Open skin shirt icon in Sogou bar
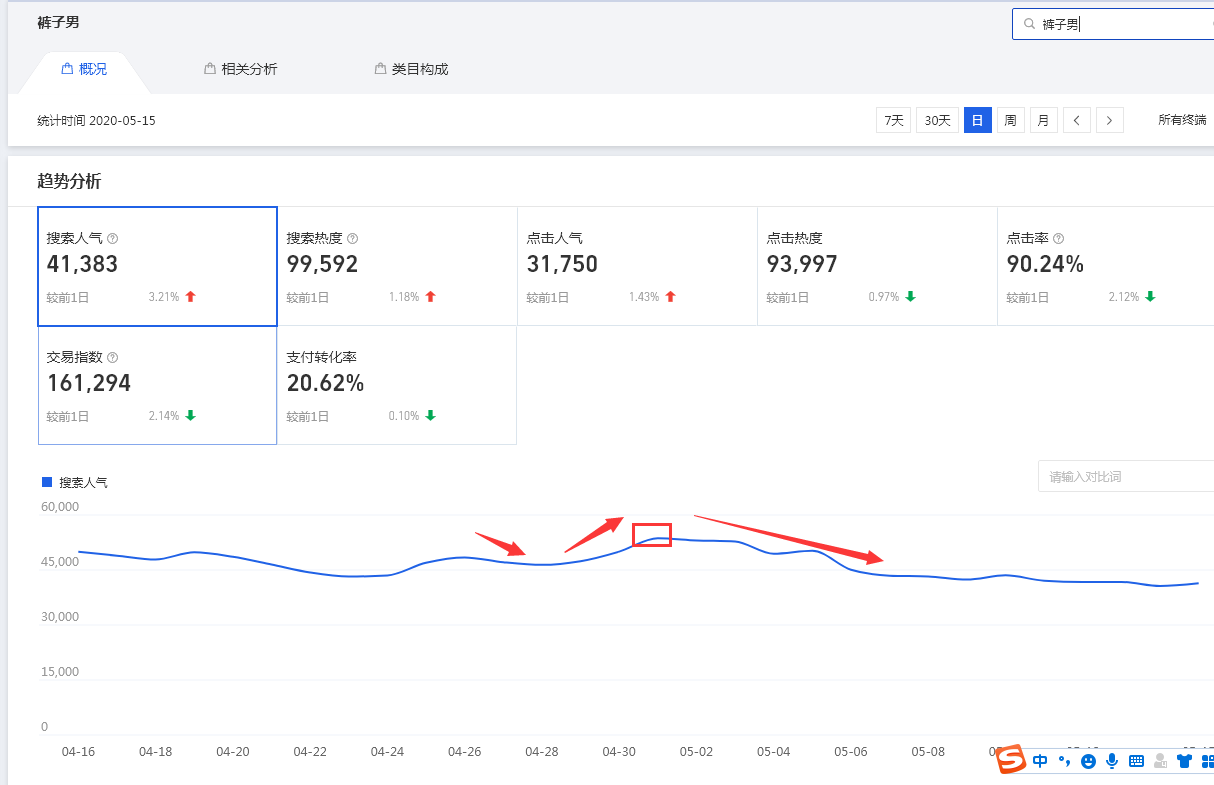Image resolution: width=1214 pixels, height=785 pixels. (1184, 761)
